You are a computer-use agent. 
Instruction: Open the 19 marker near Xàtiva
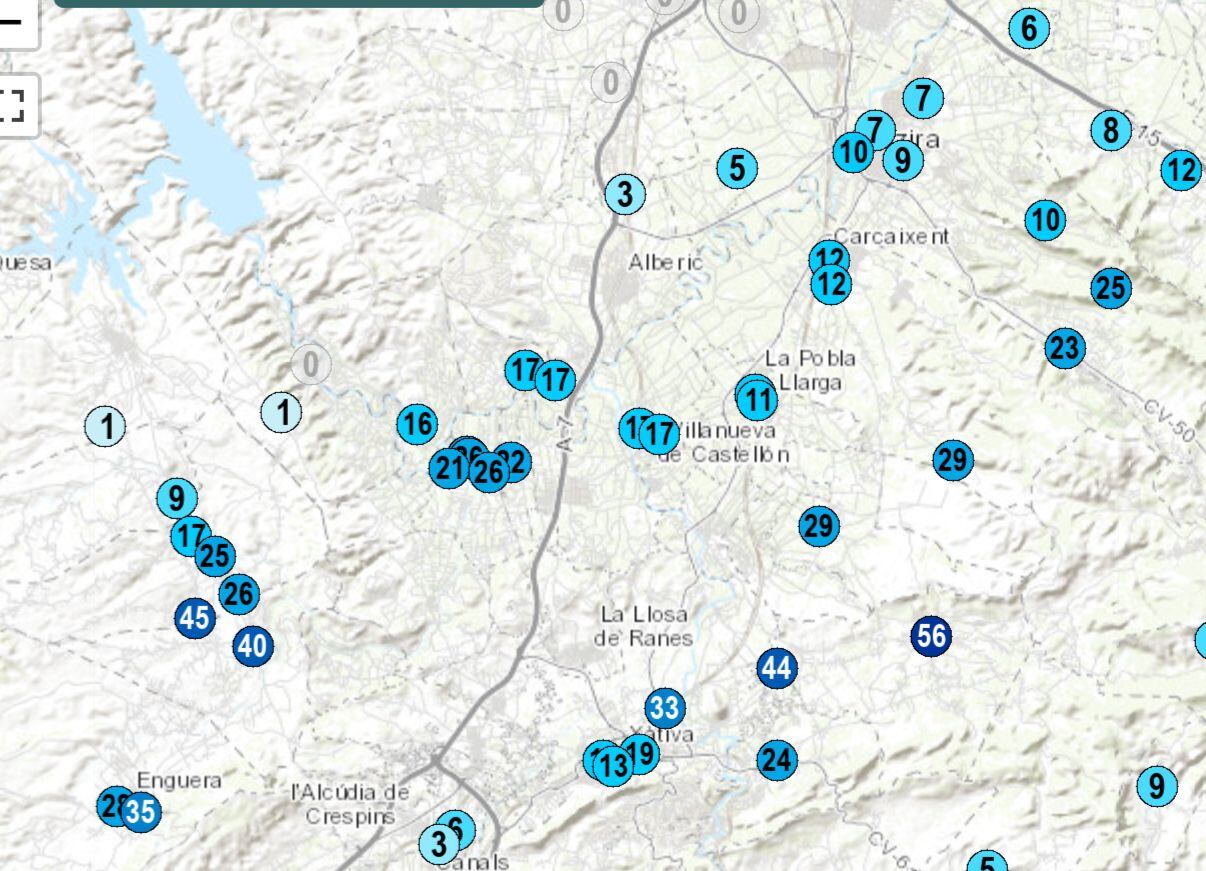click(641, 753)
